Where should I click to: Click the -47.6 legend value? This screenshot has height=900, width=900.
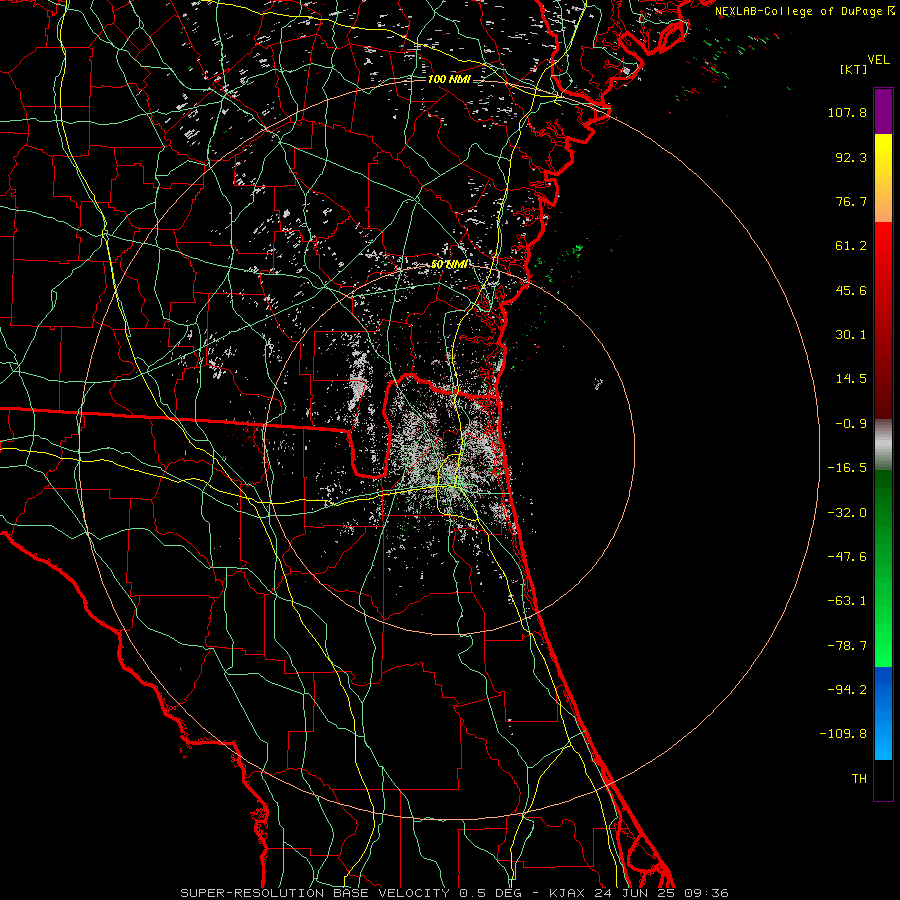coord(847,557)
